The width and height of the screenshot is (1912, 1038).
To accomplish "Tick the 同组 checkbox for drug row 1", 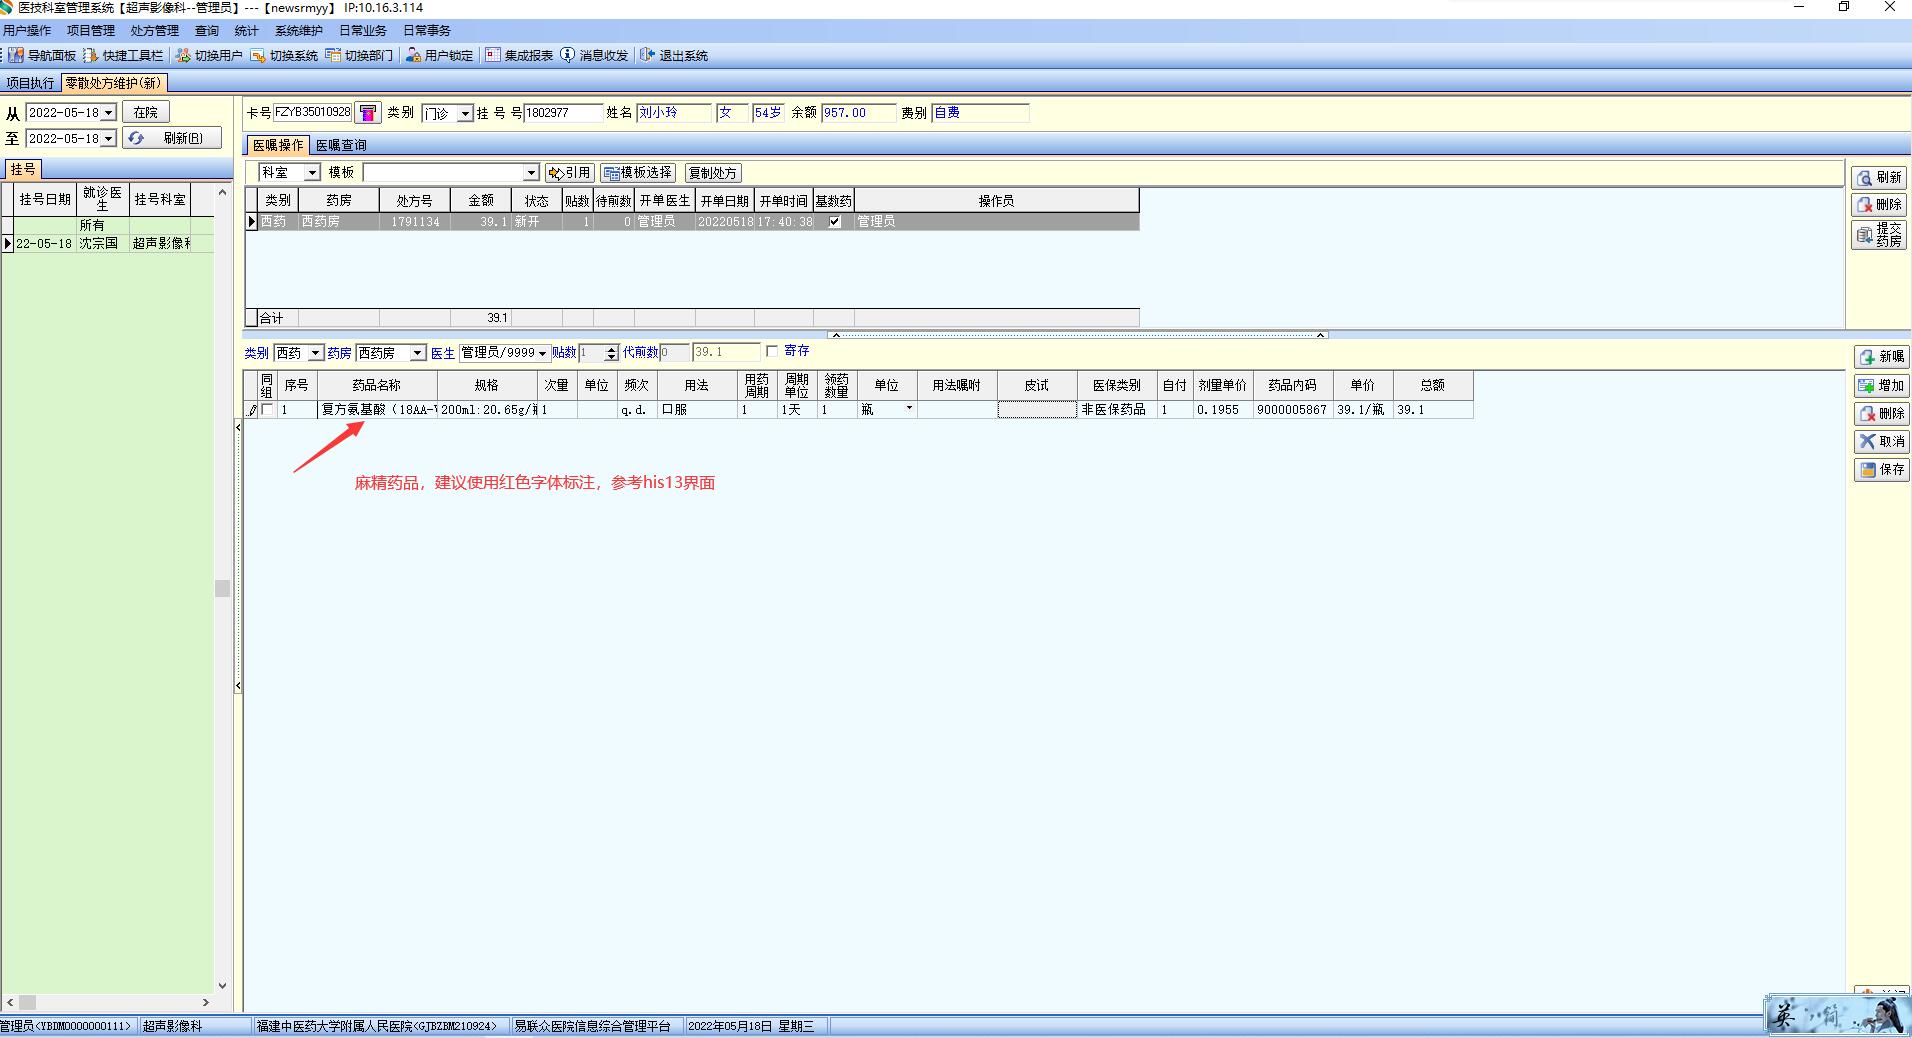I will click(267, 410).
